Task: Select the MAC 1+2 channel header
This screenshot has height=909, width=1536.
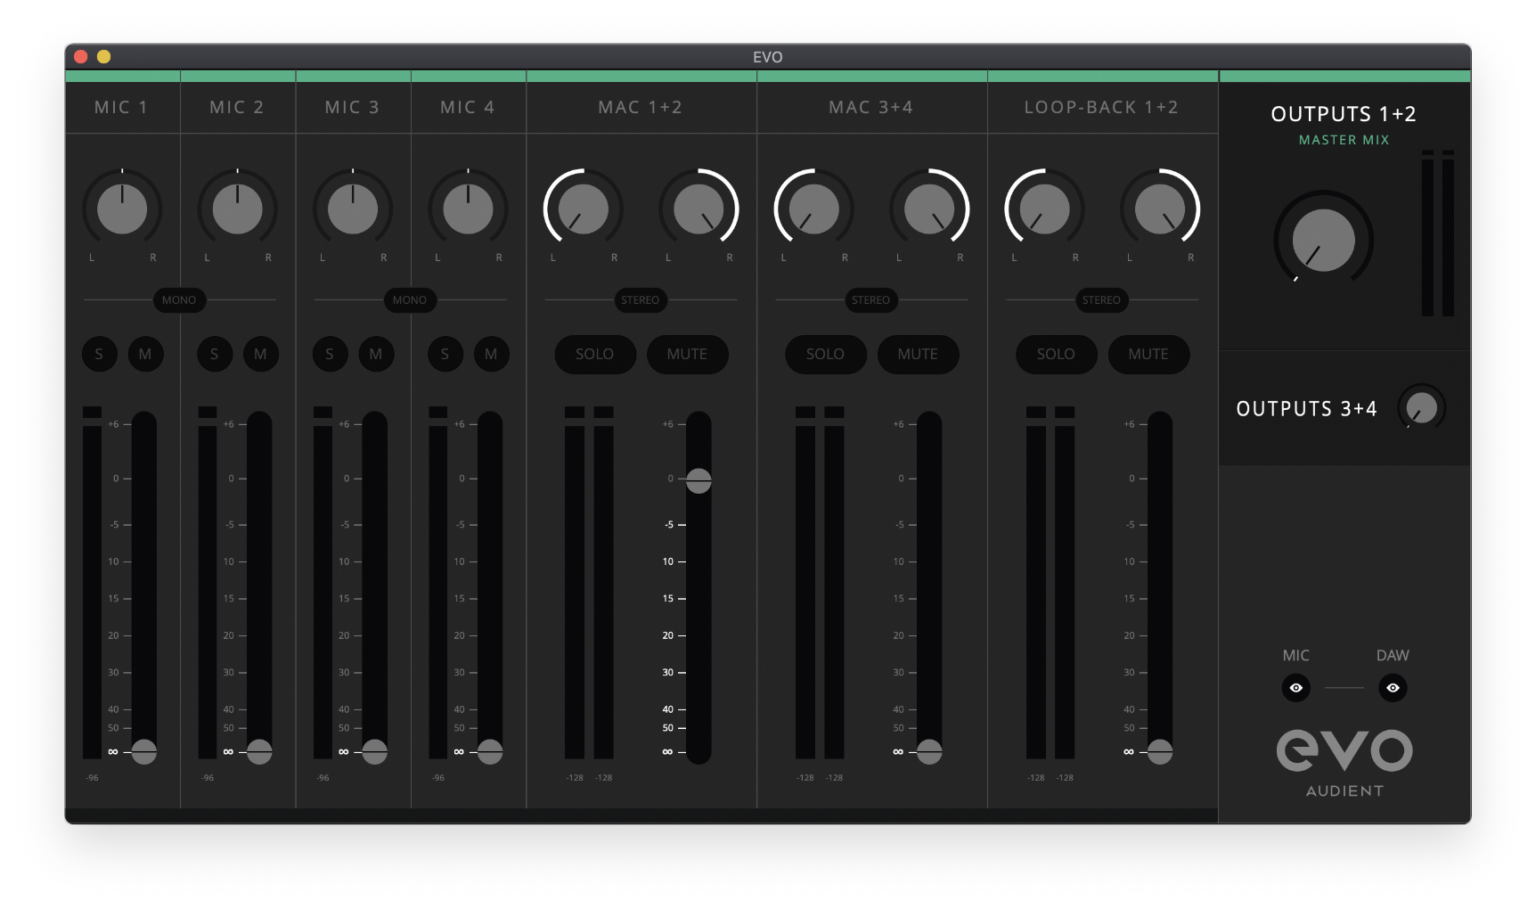Action: (x=640, y=107)
